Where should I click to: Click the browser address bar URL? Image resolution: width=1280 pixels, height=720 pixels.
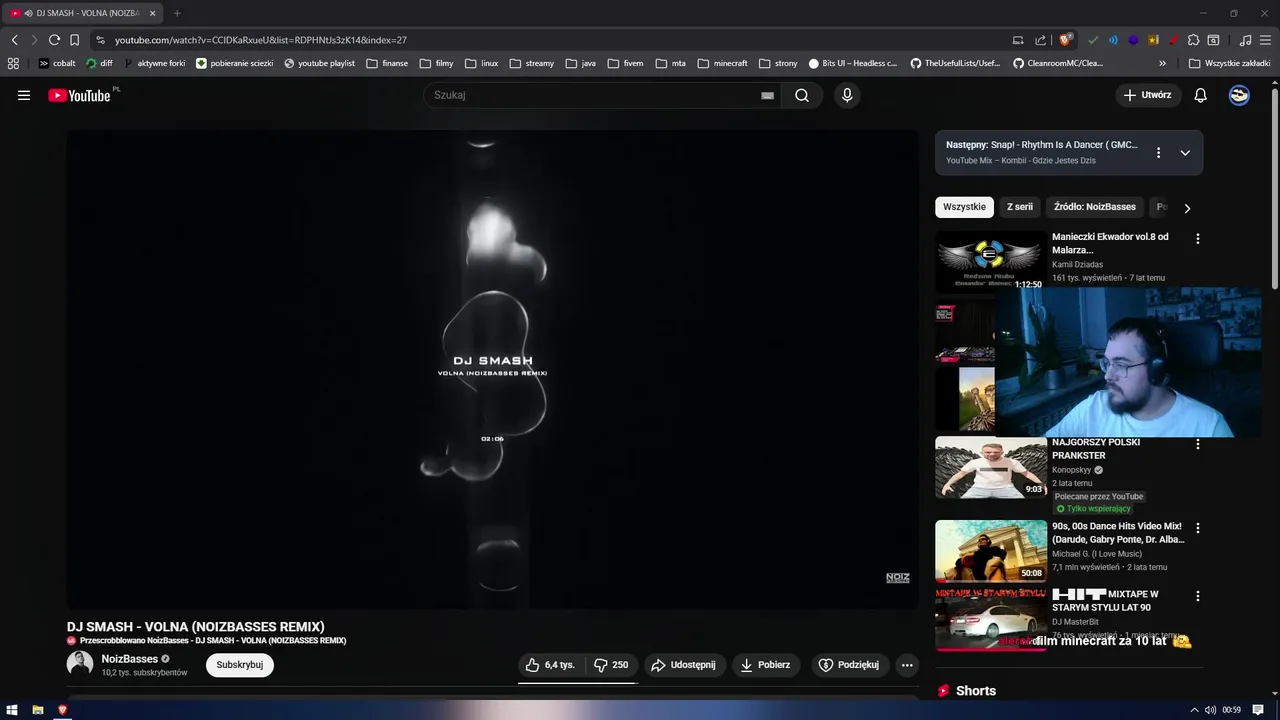[260, 40]
